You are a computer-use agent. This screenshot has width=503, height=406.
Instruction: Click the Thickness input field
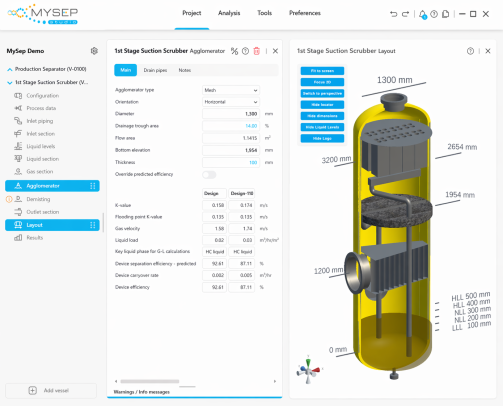(x=231, y=163)
